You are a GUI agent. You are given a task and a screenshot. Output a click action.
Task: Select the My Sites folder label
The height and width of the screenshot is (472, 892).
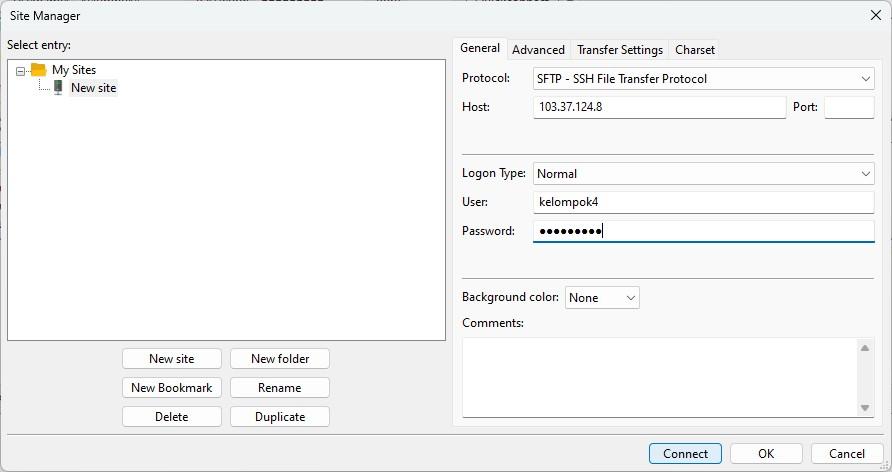(74, 69)
